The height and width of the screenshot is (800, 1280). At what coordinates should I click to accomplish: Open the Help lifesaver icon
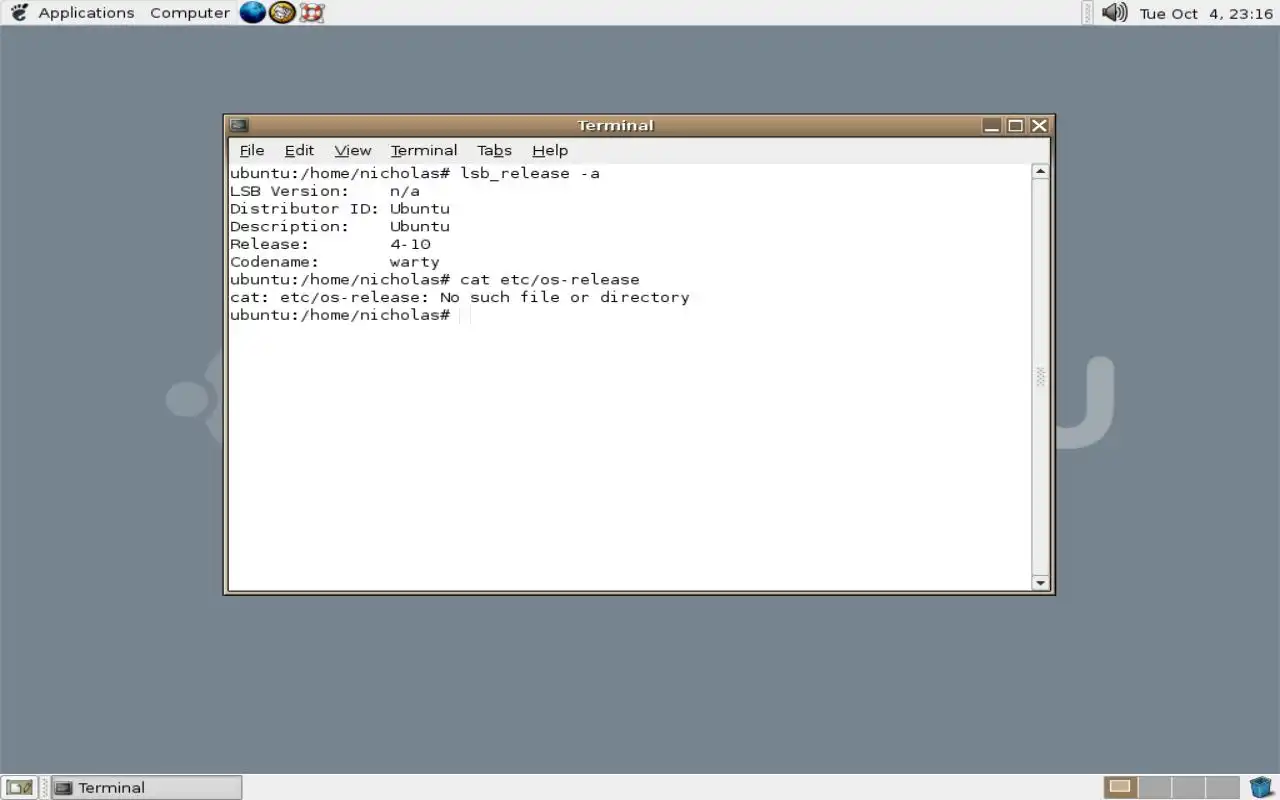[312, 13]
